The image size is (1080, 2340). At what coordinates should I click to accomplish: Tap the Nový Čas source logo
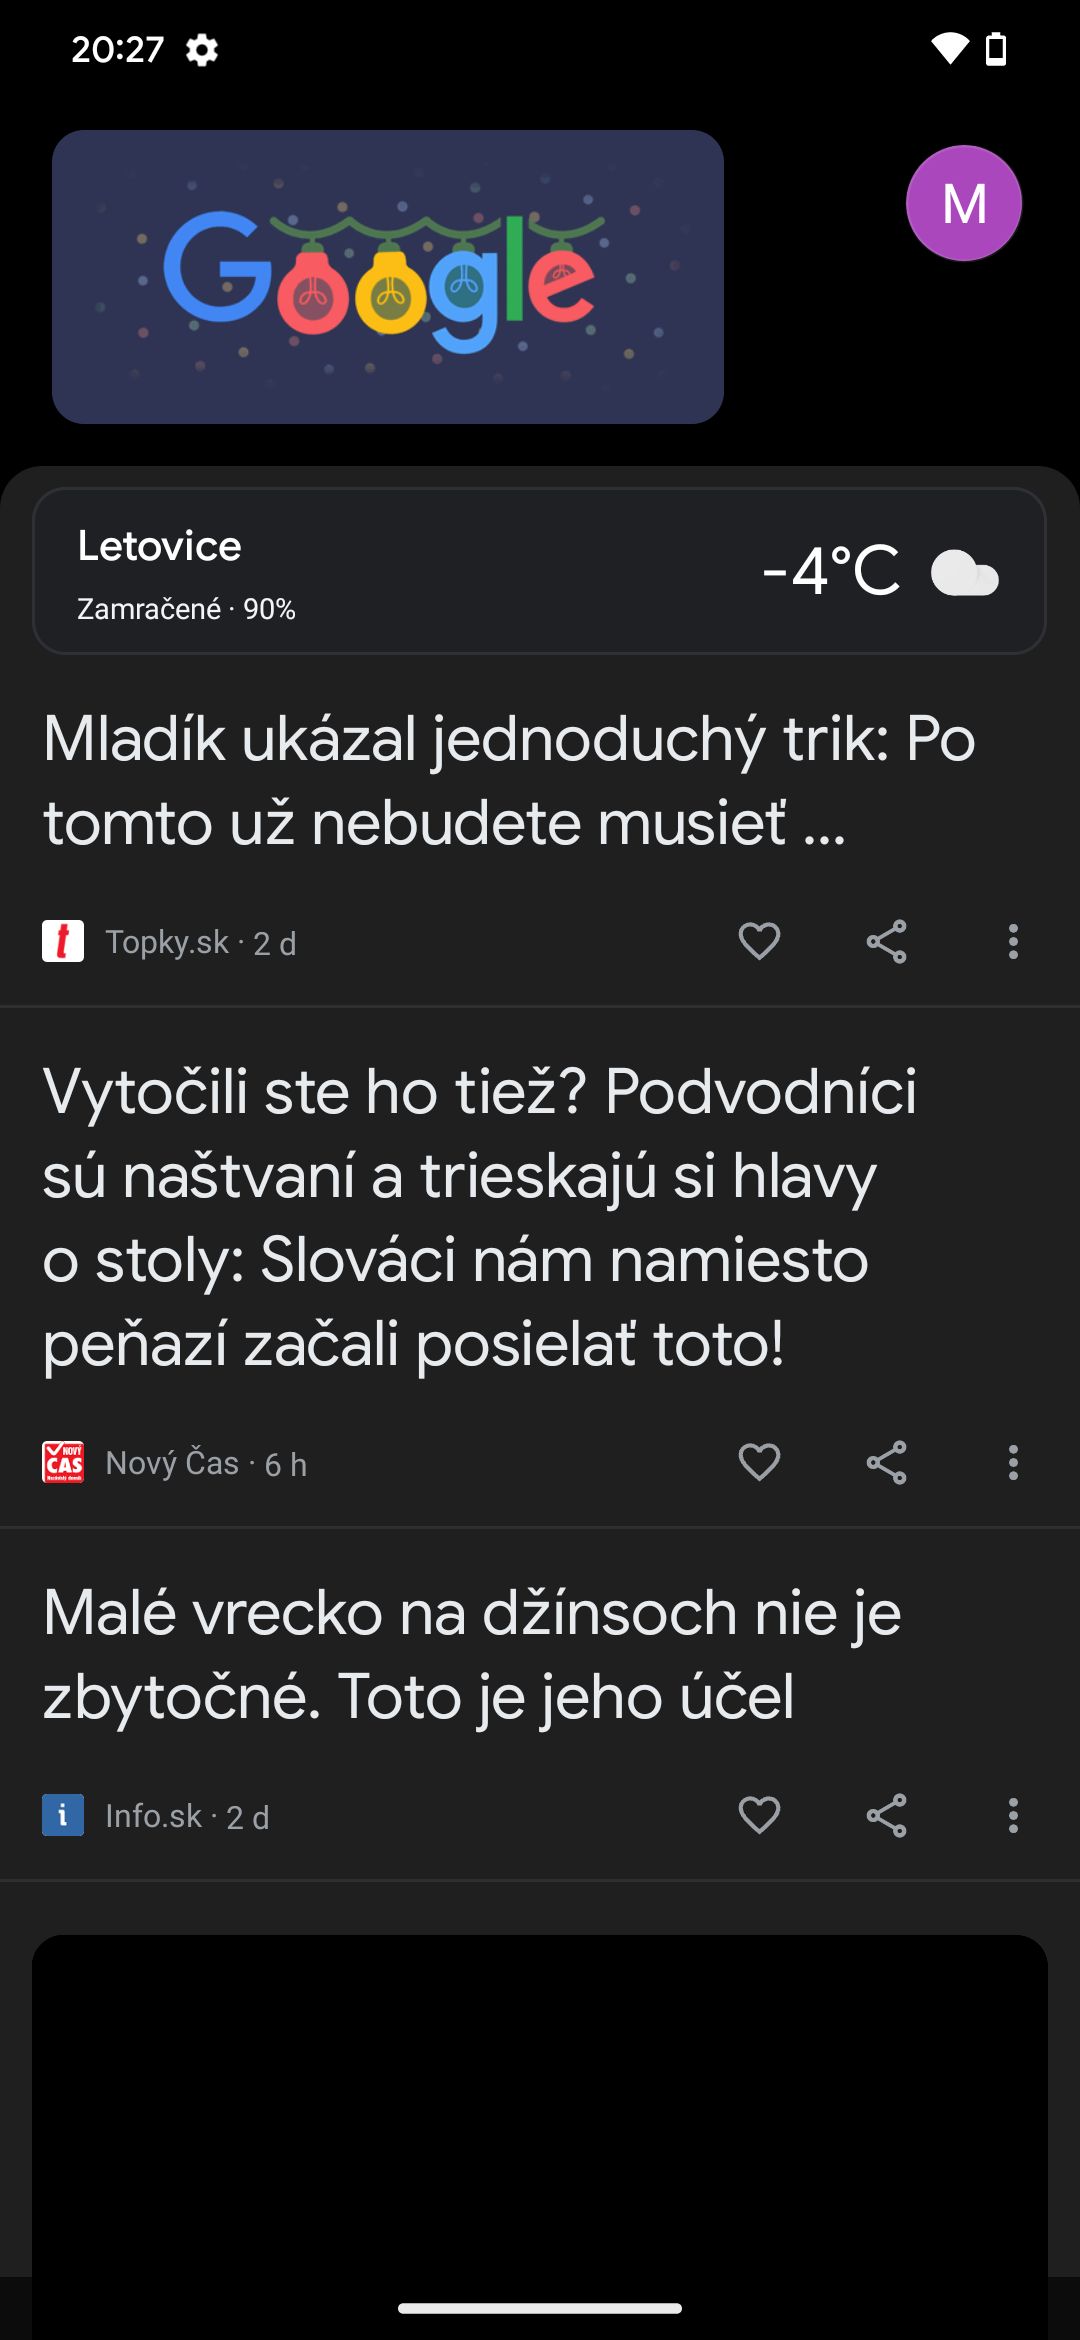63,1463
